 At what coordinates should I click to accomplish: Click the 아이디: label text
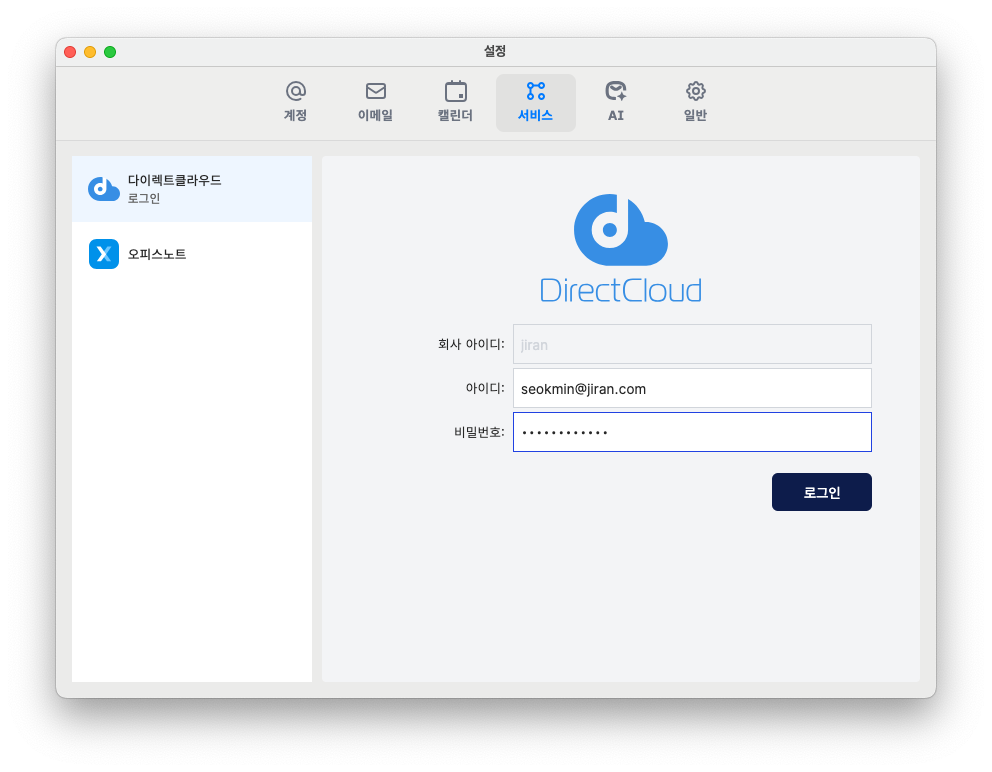(485, 388)
